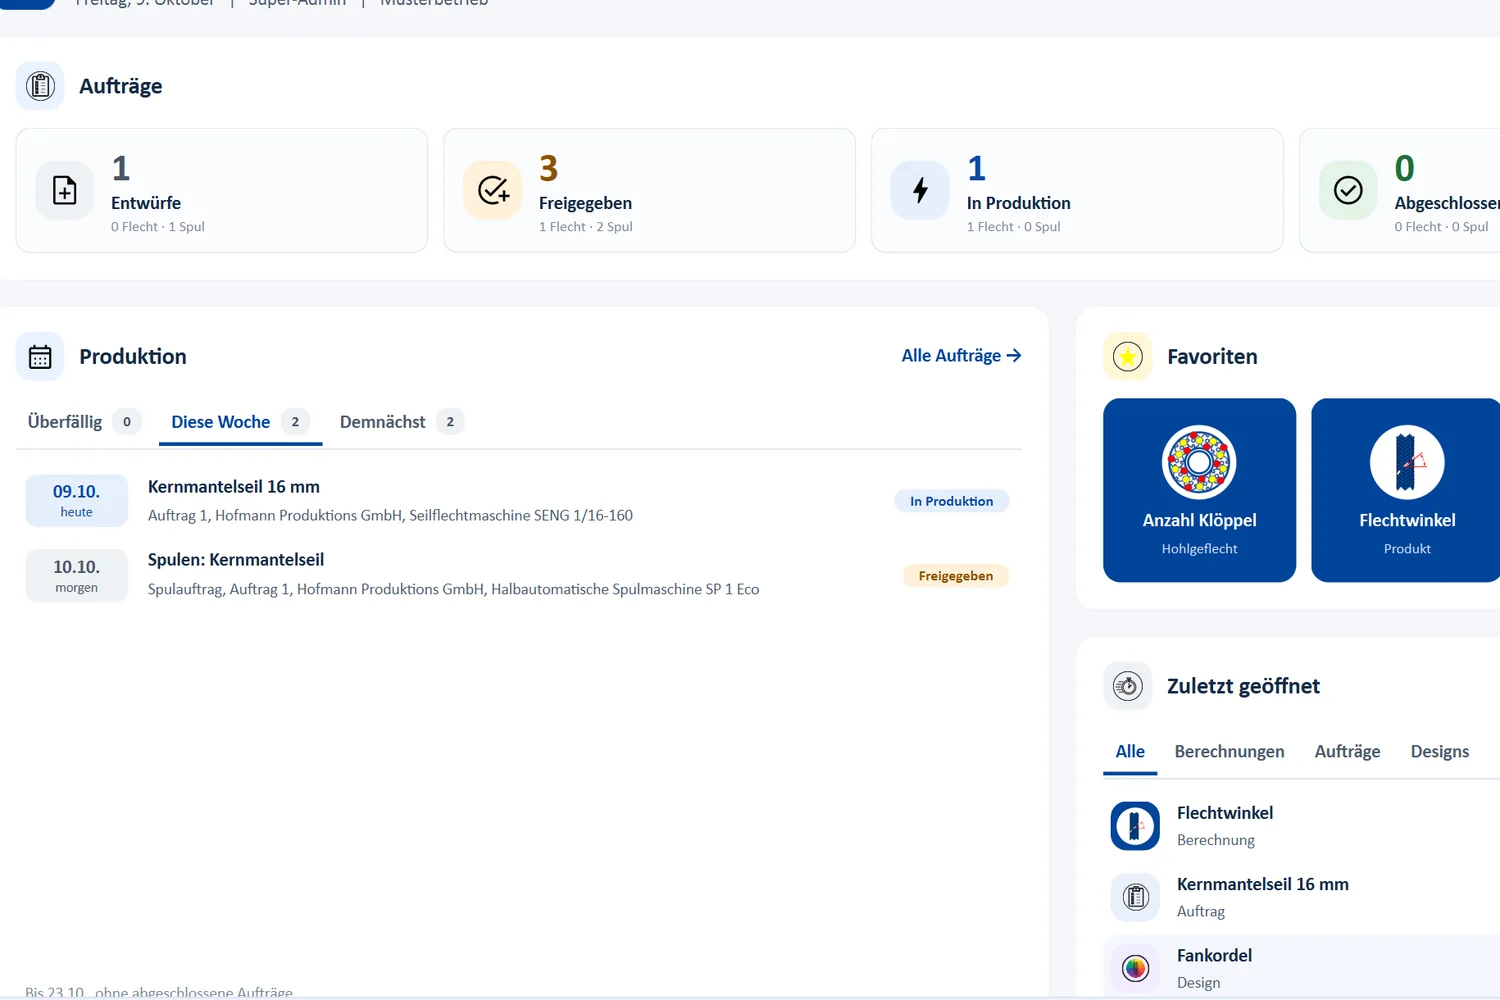1500x1000 pixels.
Task: Open the Aufträge tab in Zuletzt geöffnet
Action: (x=1347, y=752)
